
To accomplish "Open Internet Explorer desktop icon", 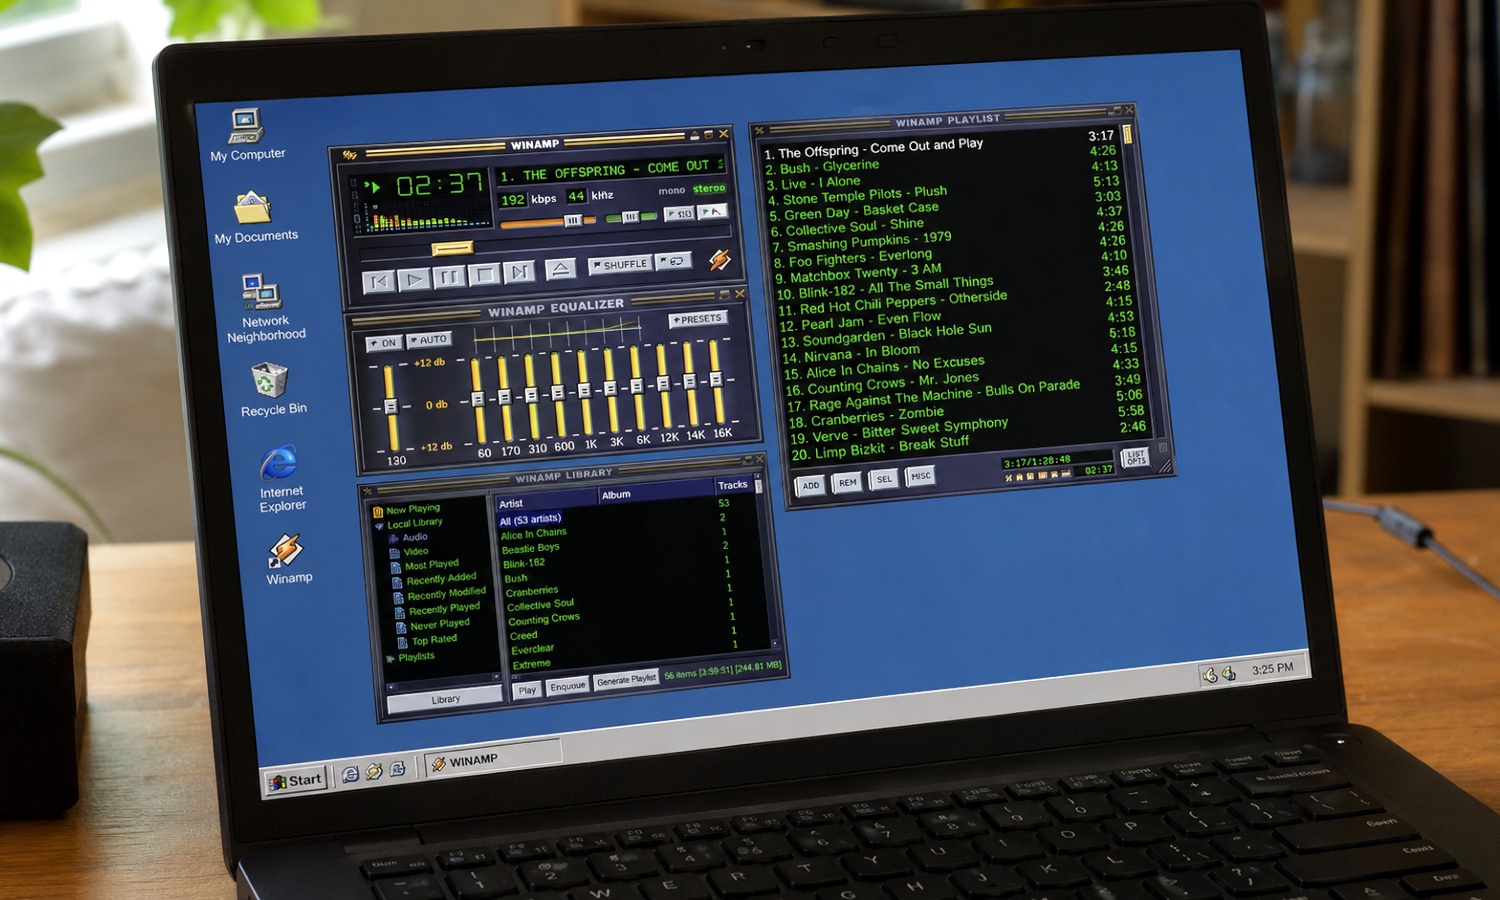I will coord(281,480).
